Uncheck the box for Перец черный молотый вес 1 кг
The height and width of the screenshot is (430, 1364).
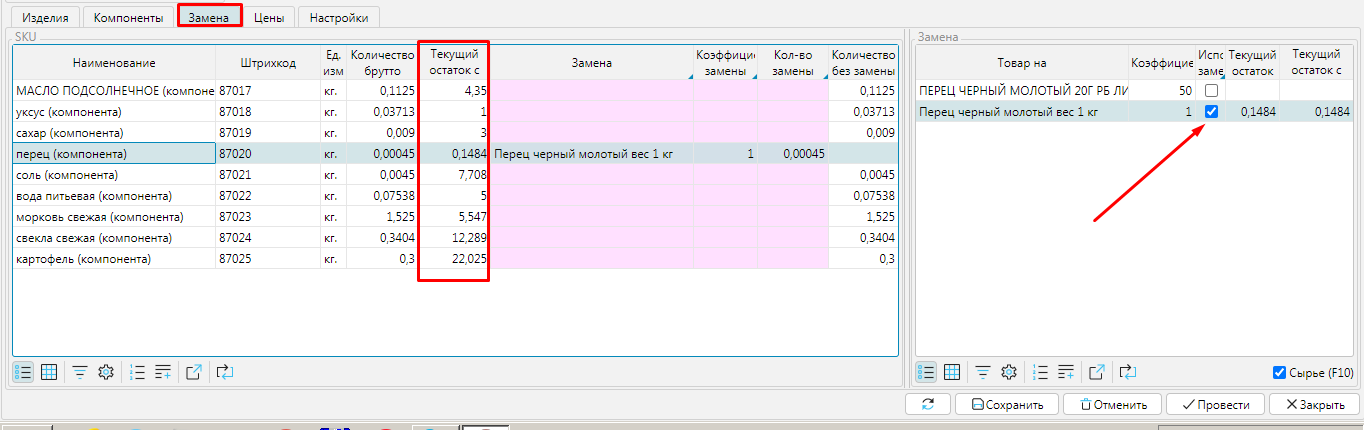coord(1211,112)
